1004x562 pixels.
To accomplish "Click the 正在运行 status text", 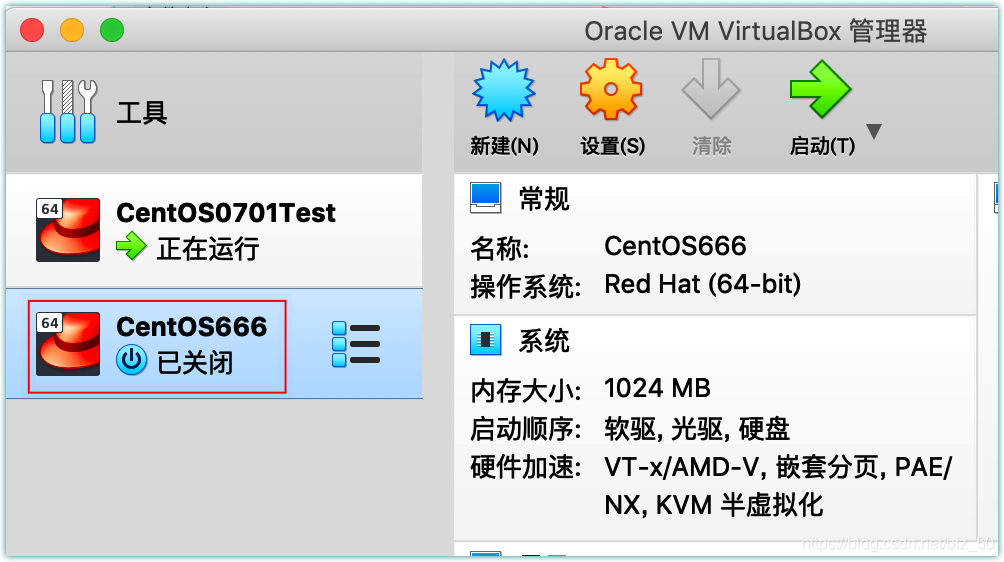I will 208,248.
